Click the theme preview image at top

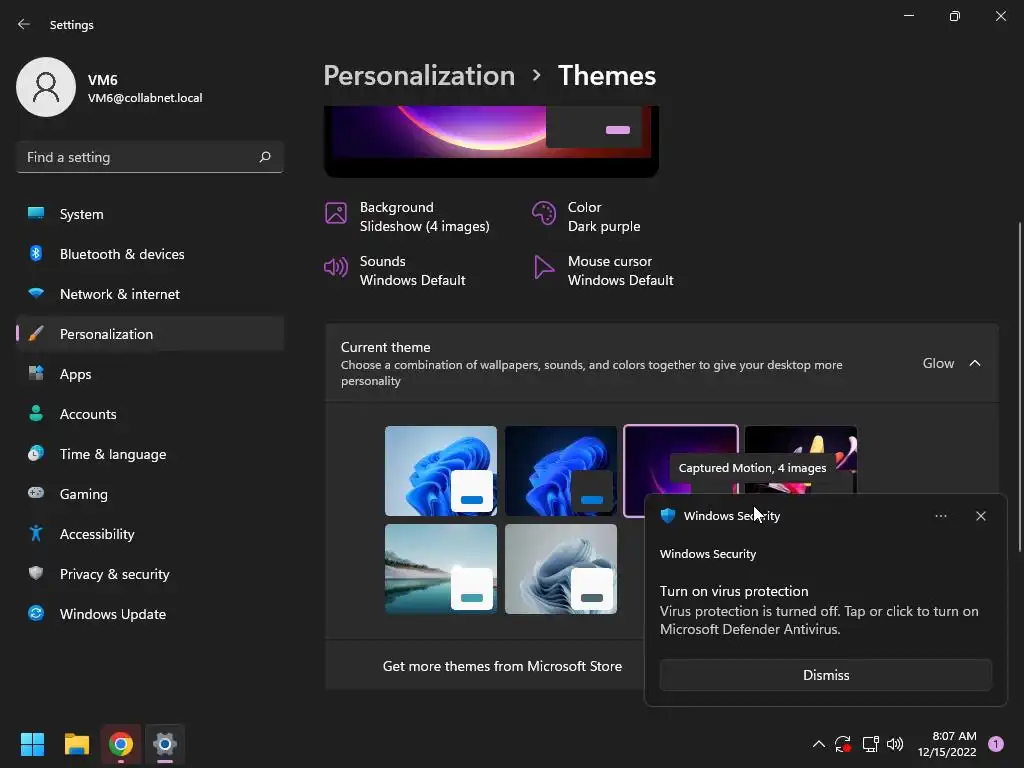(491, 140)
